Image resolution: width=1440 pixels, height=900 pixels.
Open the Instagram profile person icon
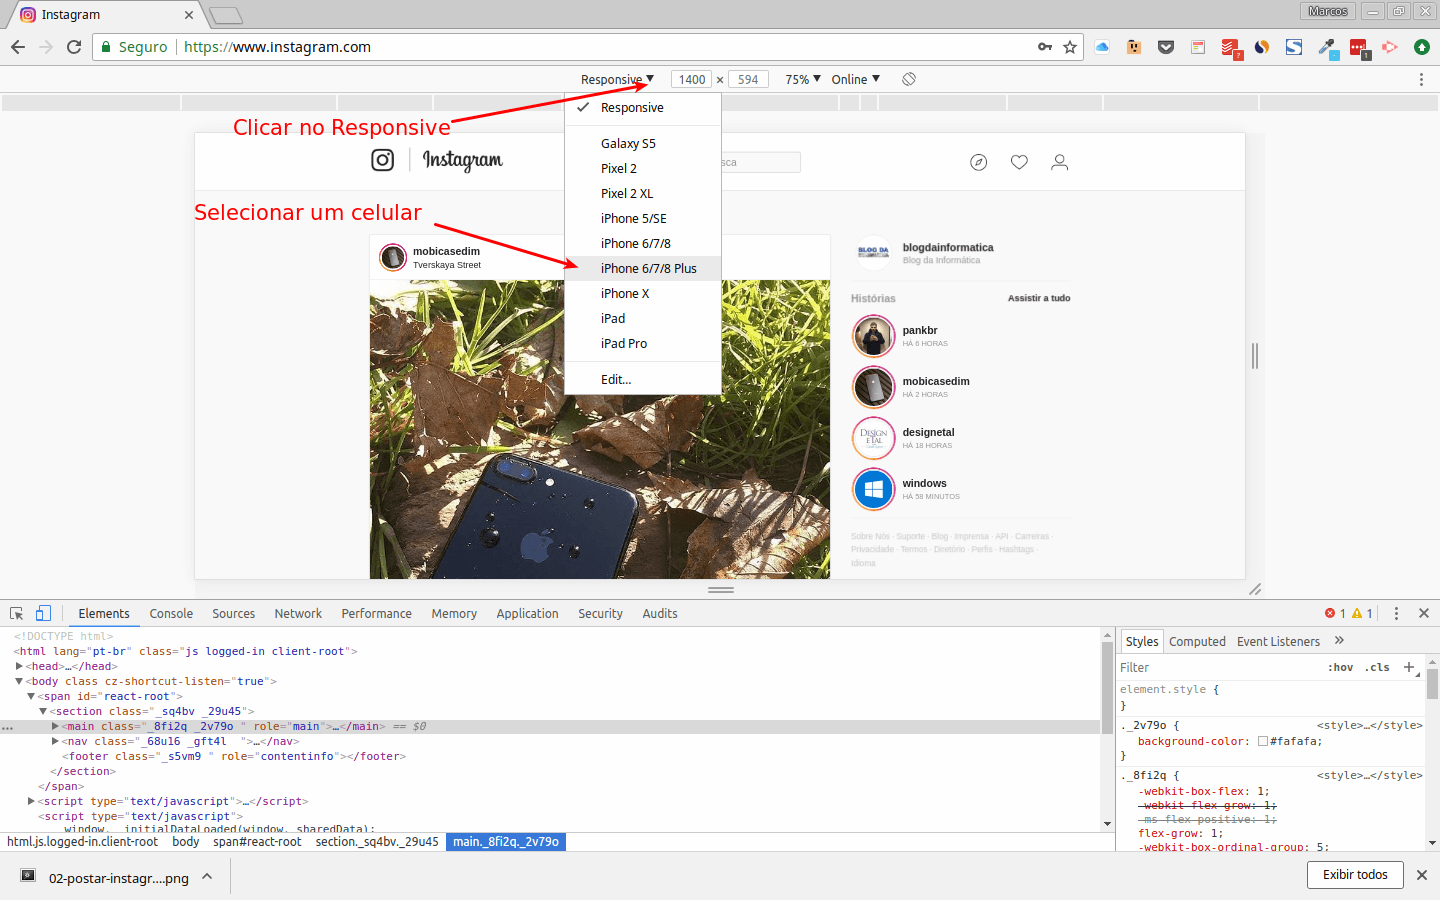pos(1059,162)
